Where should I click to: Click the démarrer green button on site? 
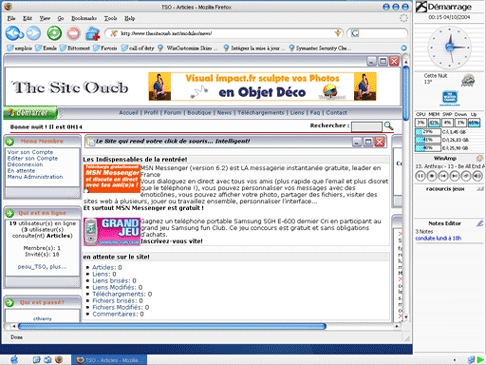(x=31, y=113)
